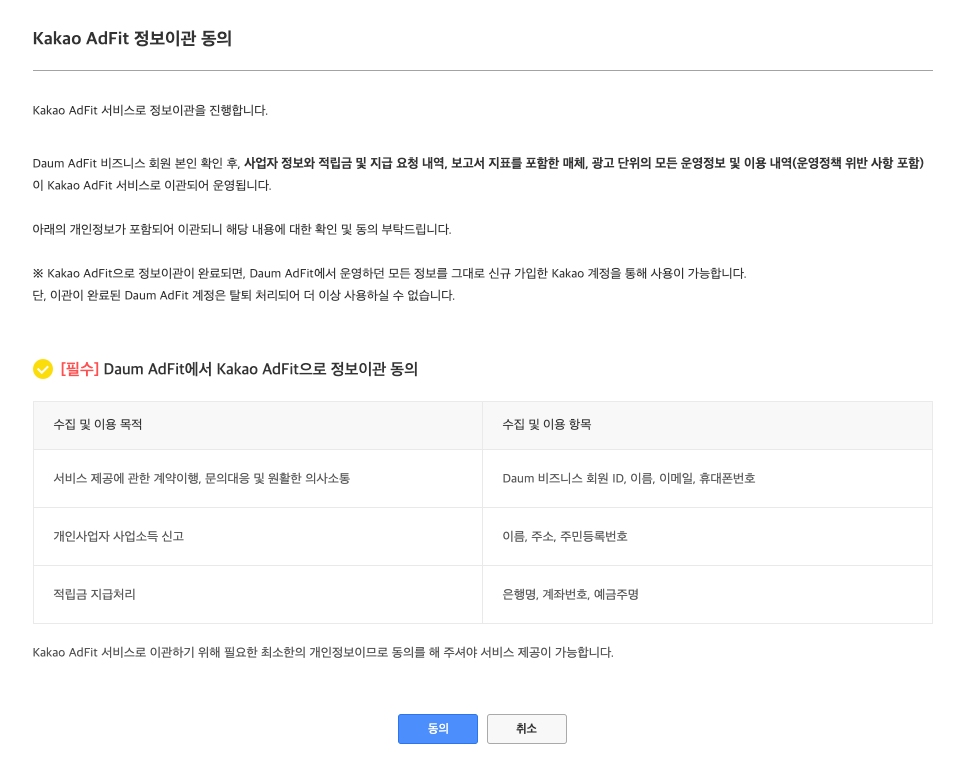The width and height of the screenshot is (969, 781).
Task: Click line '단, 이관이 완료된 Daum AdFit 계정은'
Action: pyautogui.click(x=243, y=295)
